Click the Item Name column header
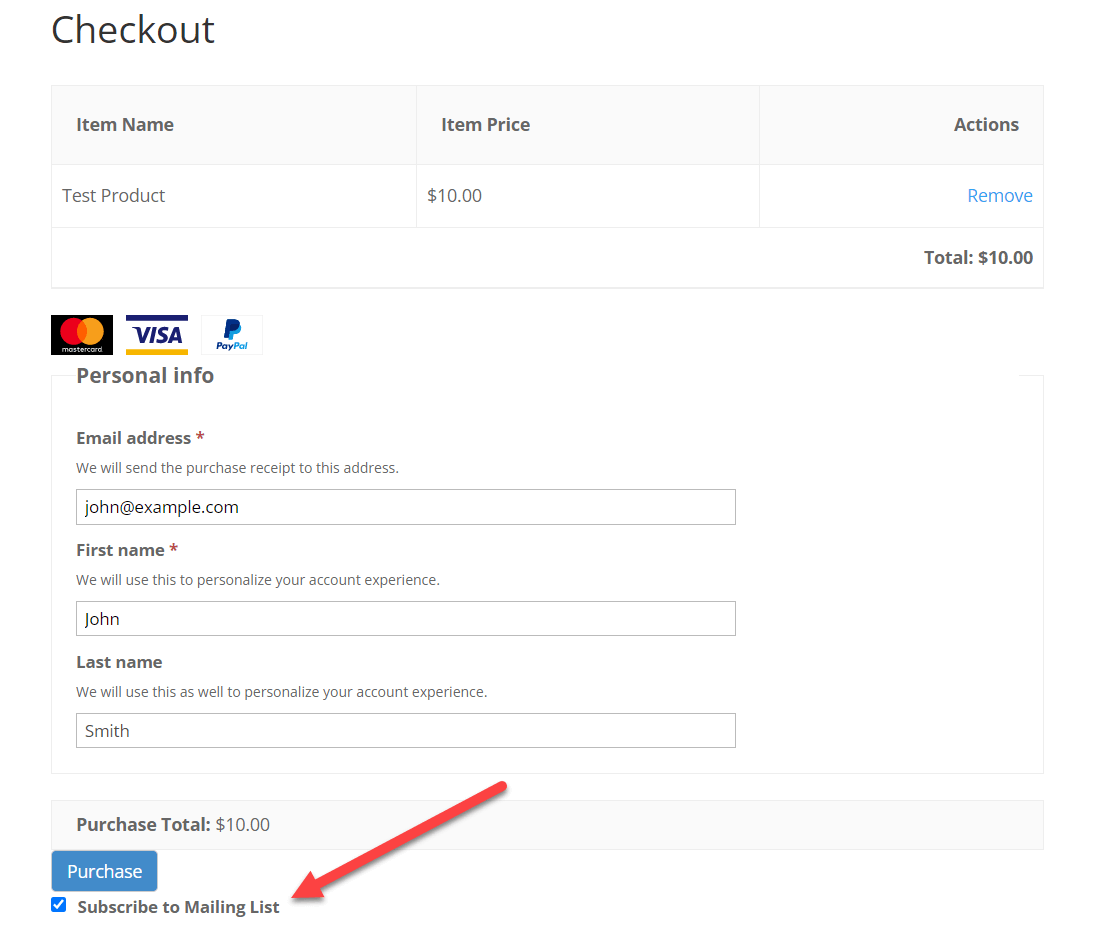This screenshot has height=950, width=1100. (125, 125)
